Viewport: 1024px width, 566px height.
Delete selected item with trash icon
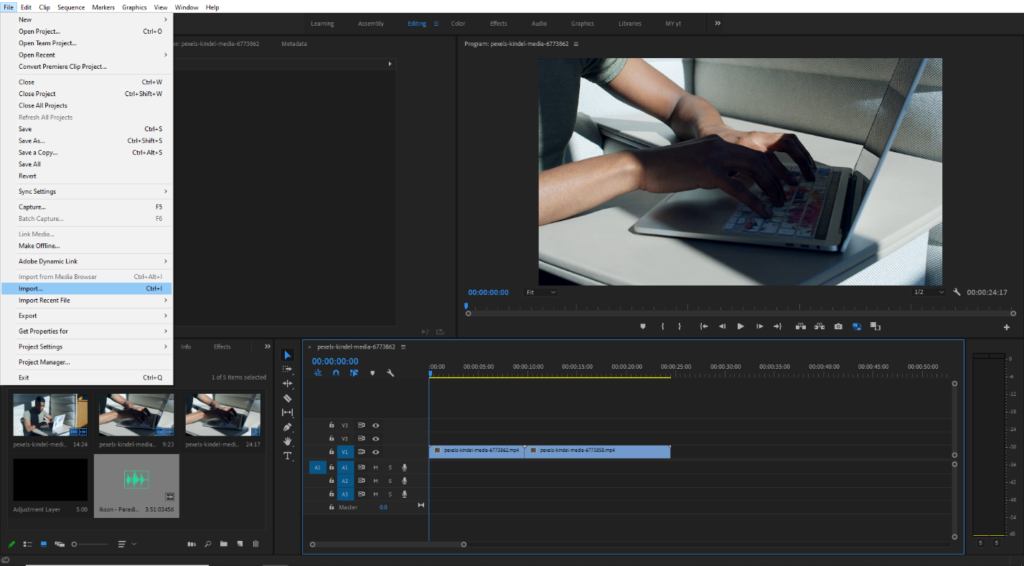[256, 544]
